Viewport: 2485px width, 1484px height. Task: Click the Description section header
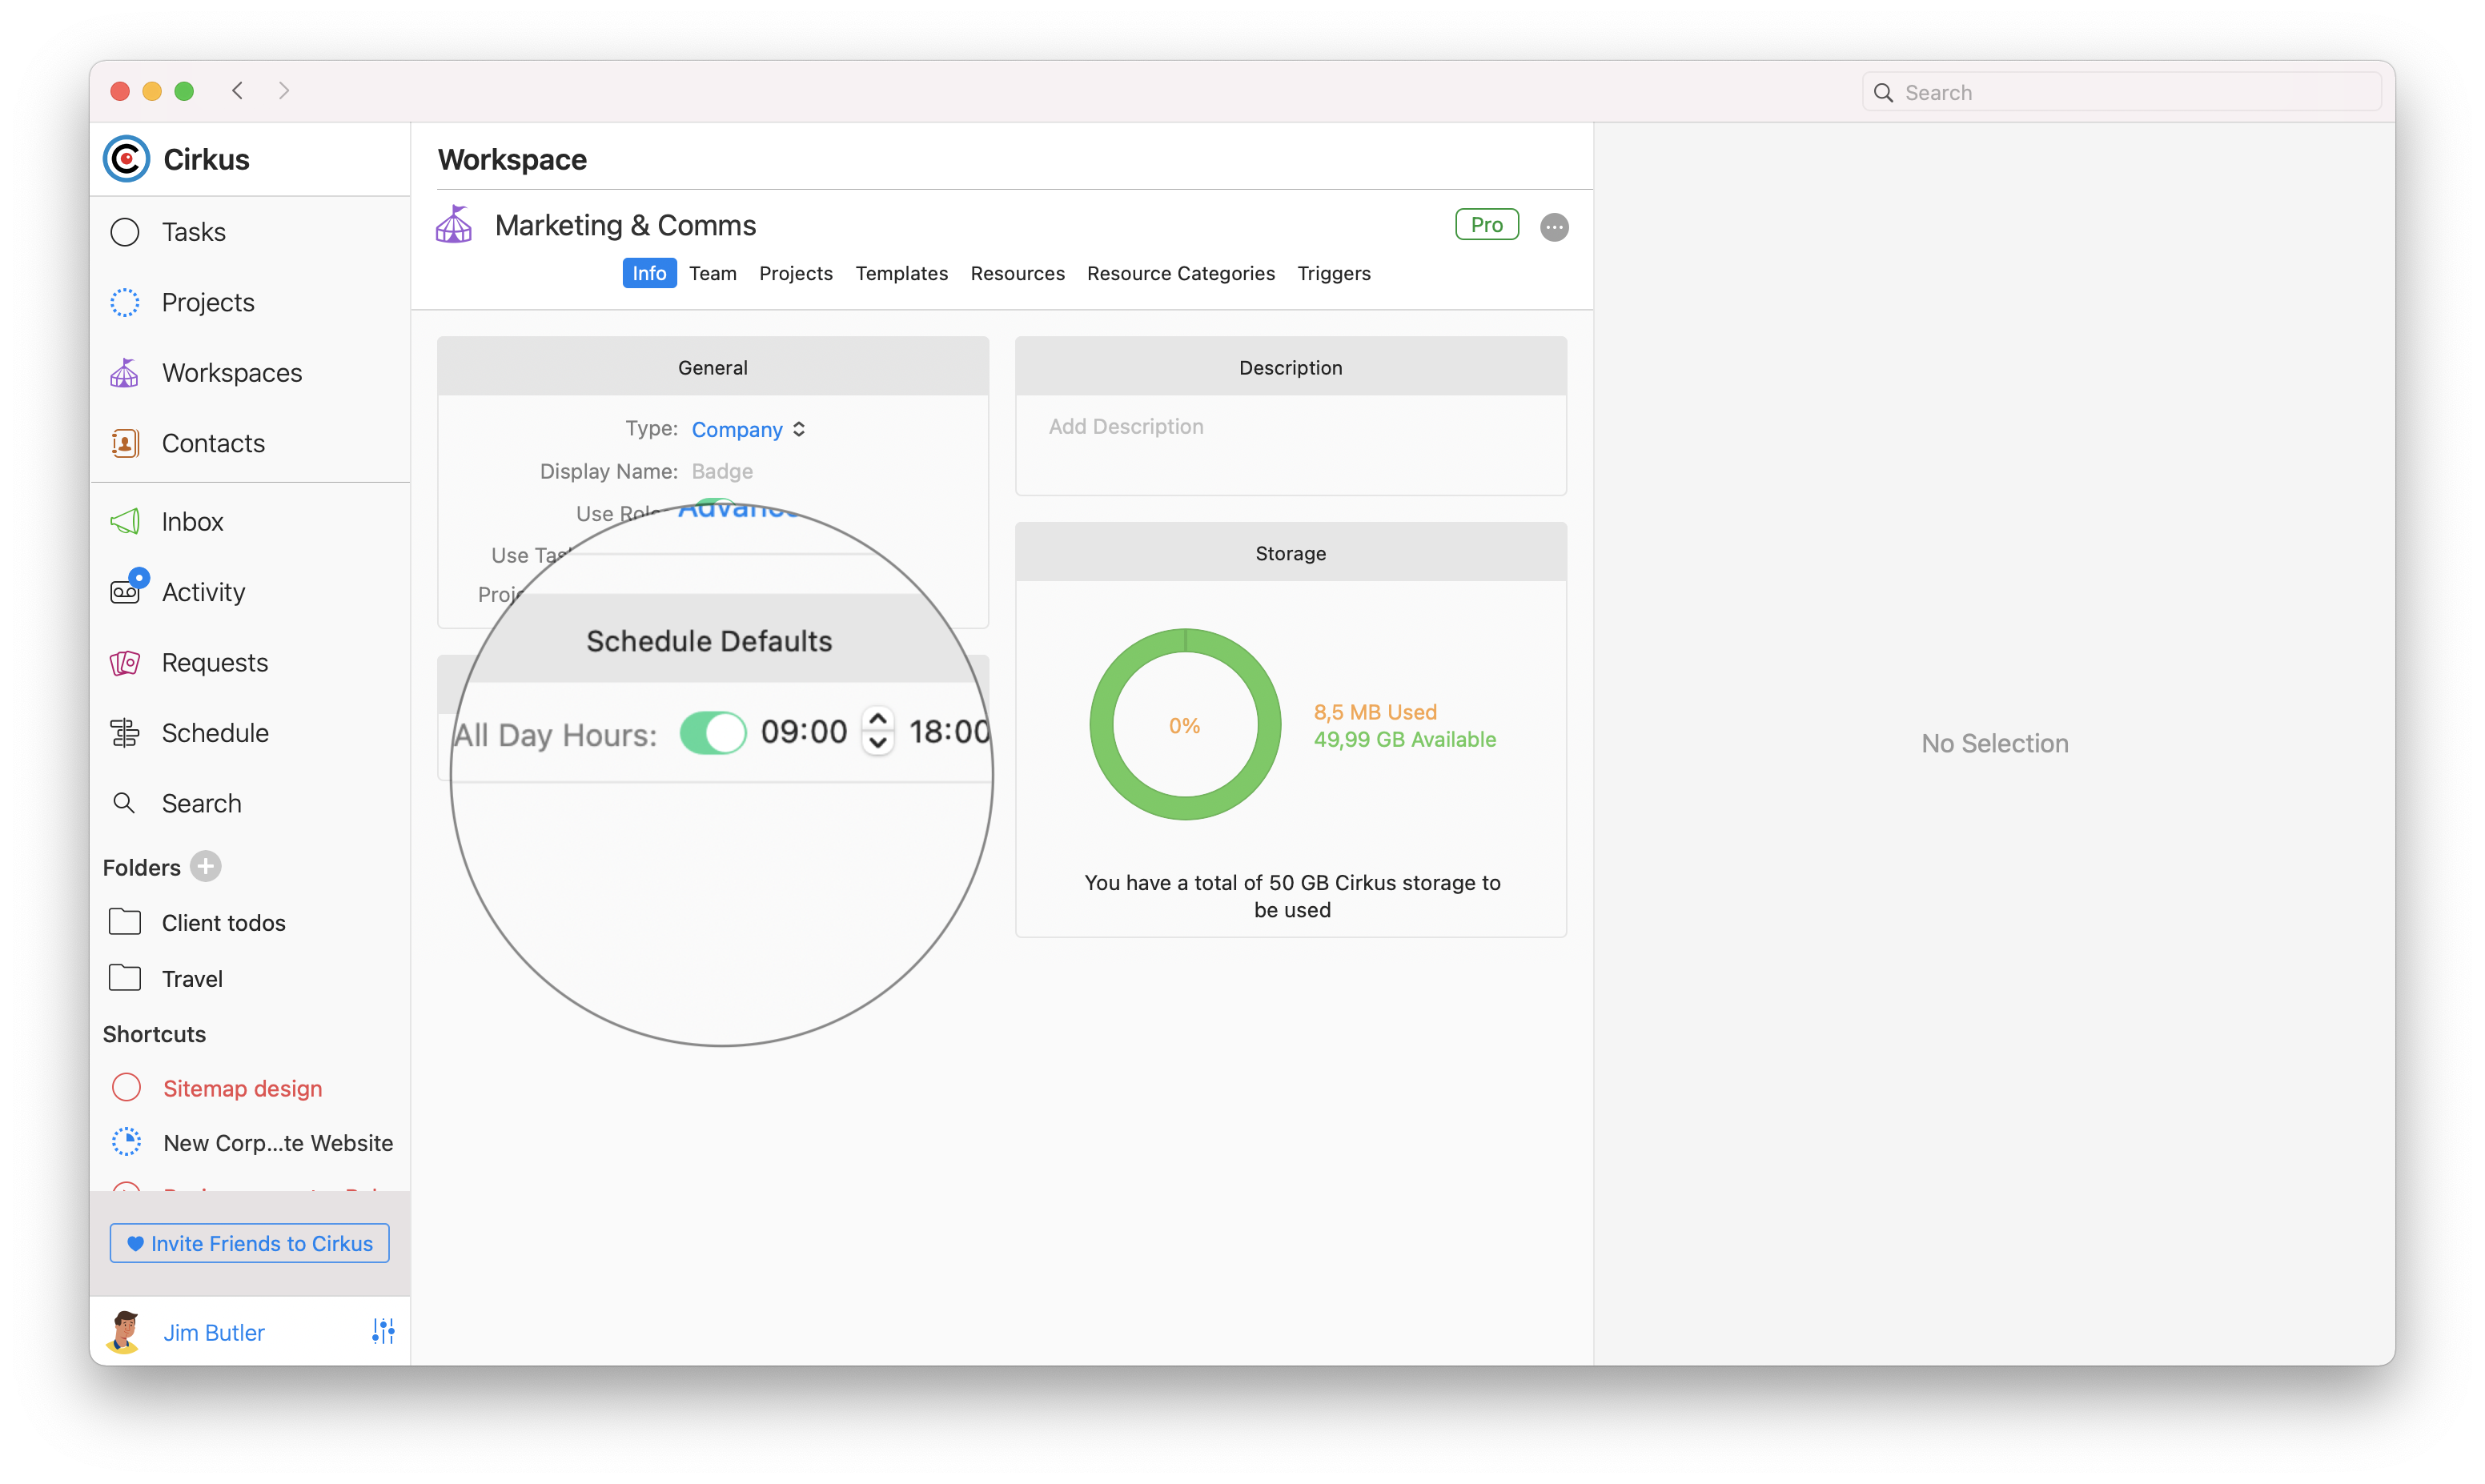pos(1290,367)
